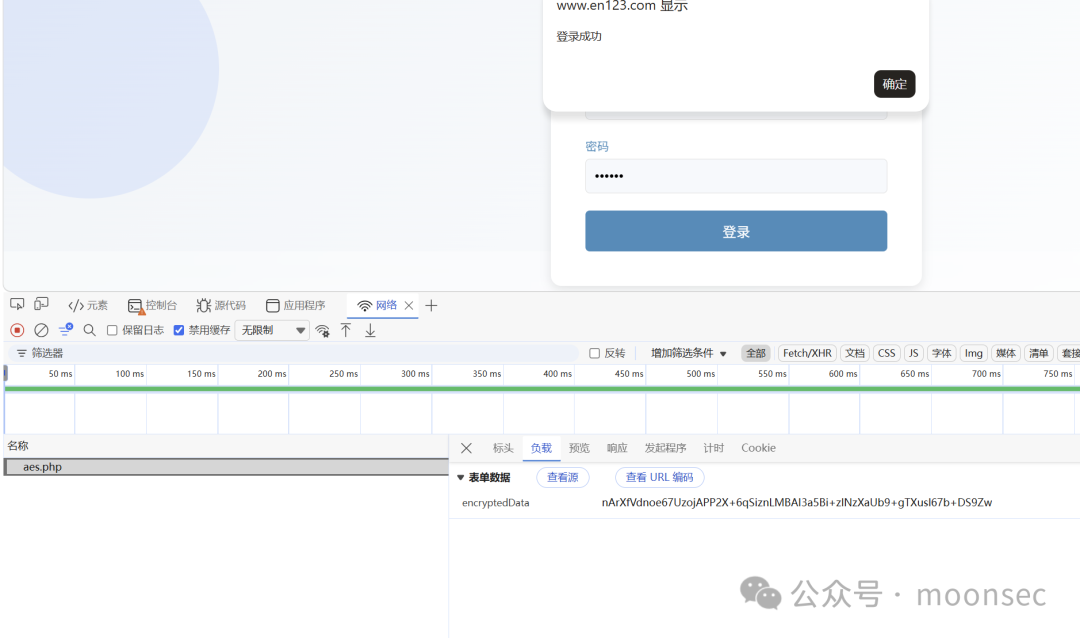Filter requests by Img
This screenshot has width=1080, height=638.
click(x=973, y=353)
